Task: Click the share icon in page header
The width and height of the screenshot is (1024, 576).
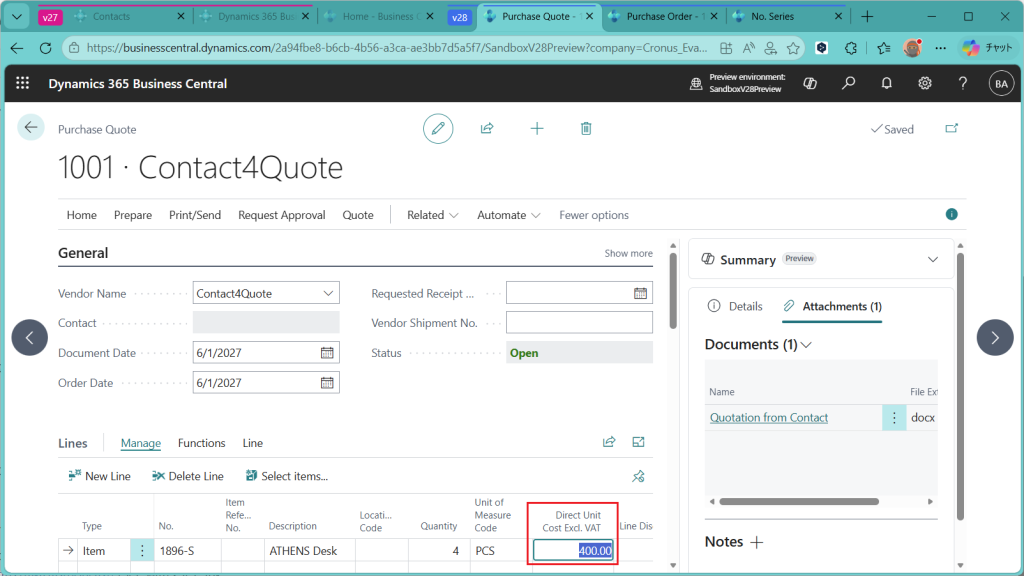Action: (x=487, y=128)
